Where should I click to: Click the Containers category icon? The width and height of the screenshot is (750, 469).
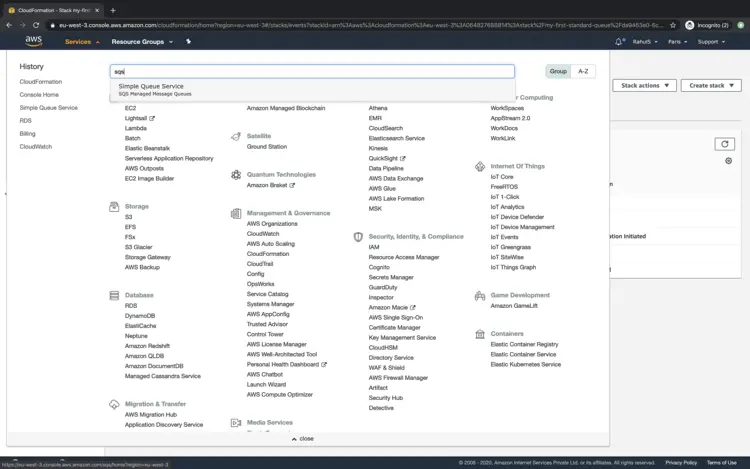pyautogui.click(x=480, y=334)
